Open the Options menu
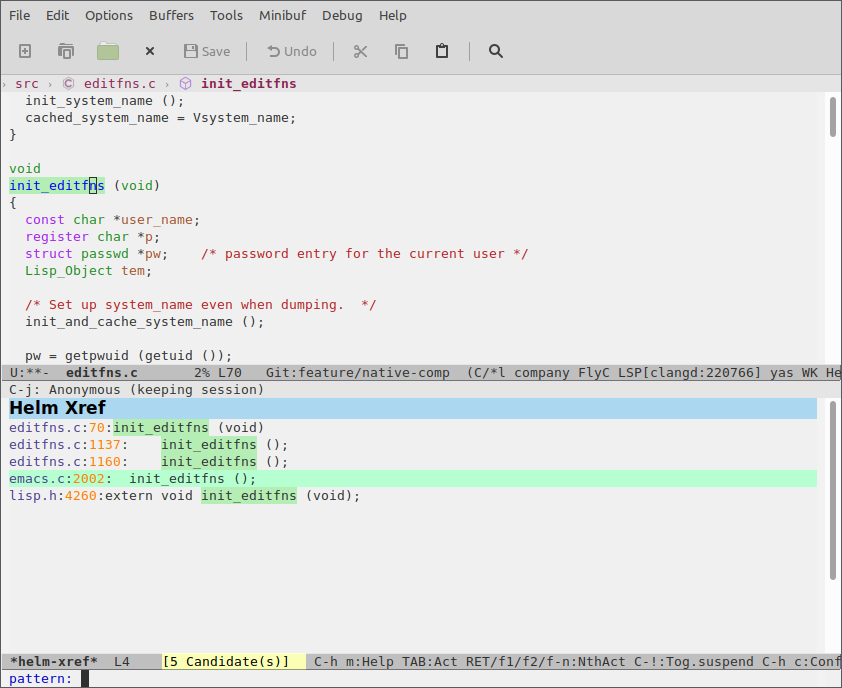Viewport: 842px width, 688px height. pos(109,16)
